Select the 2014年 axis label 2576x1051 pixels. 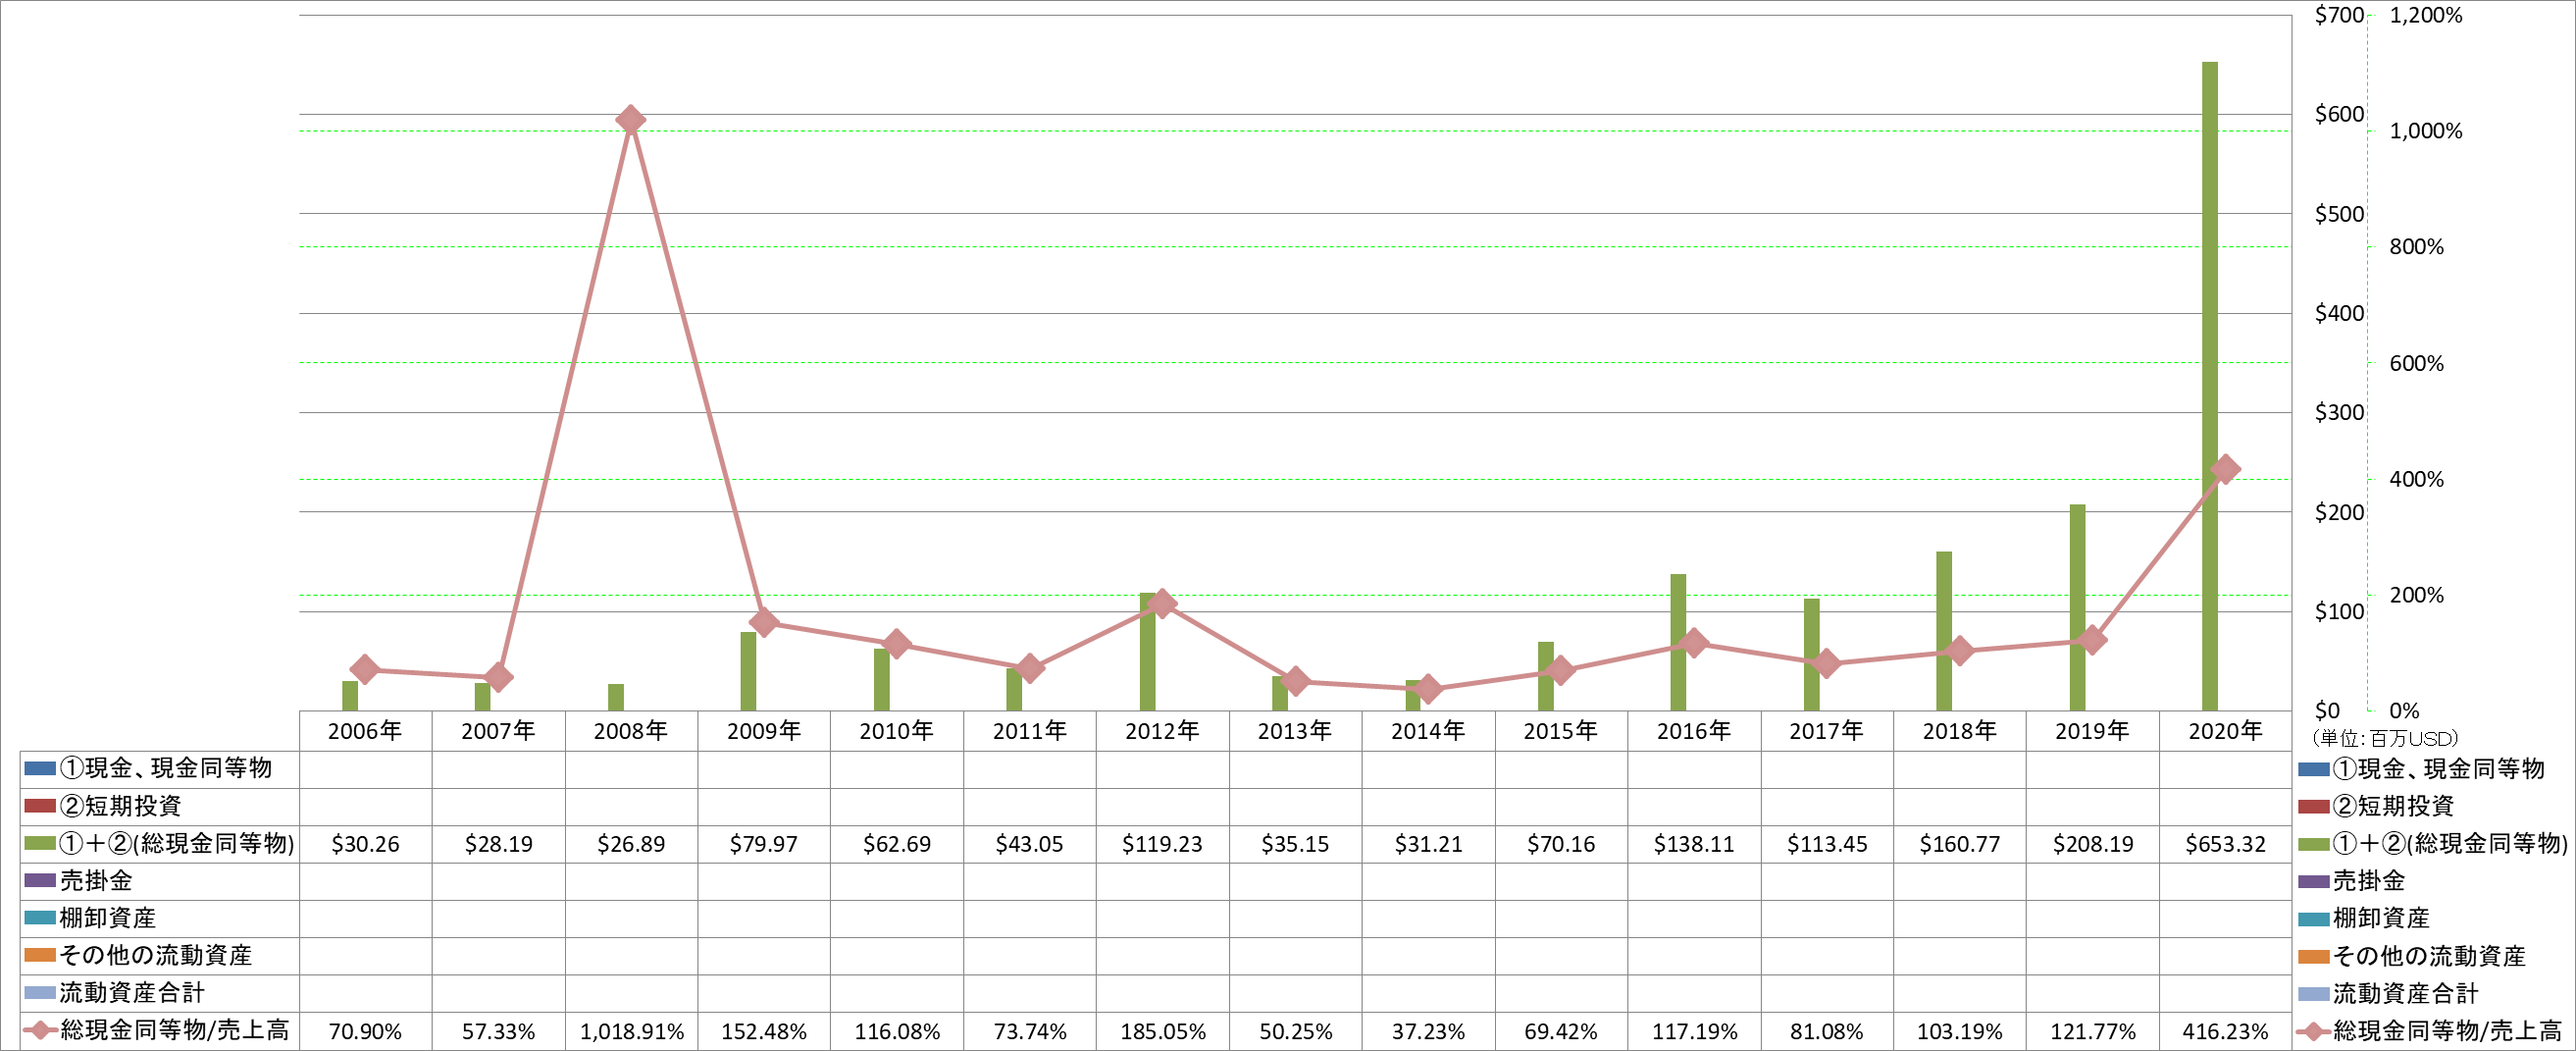[x=1428, y=731]
